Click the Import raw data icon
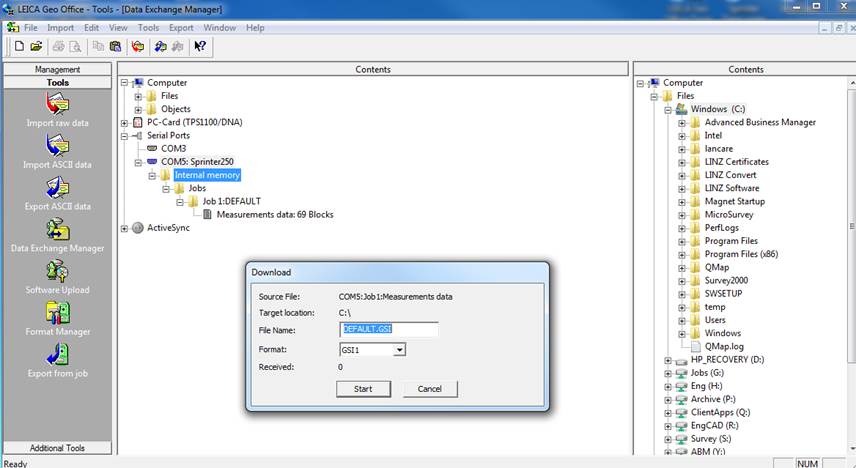The width and height of the screenshot is (856, 468). click(57, 104)
